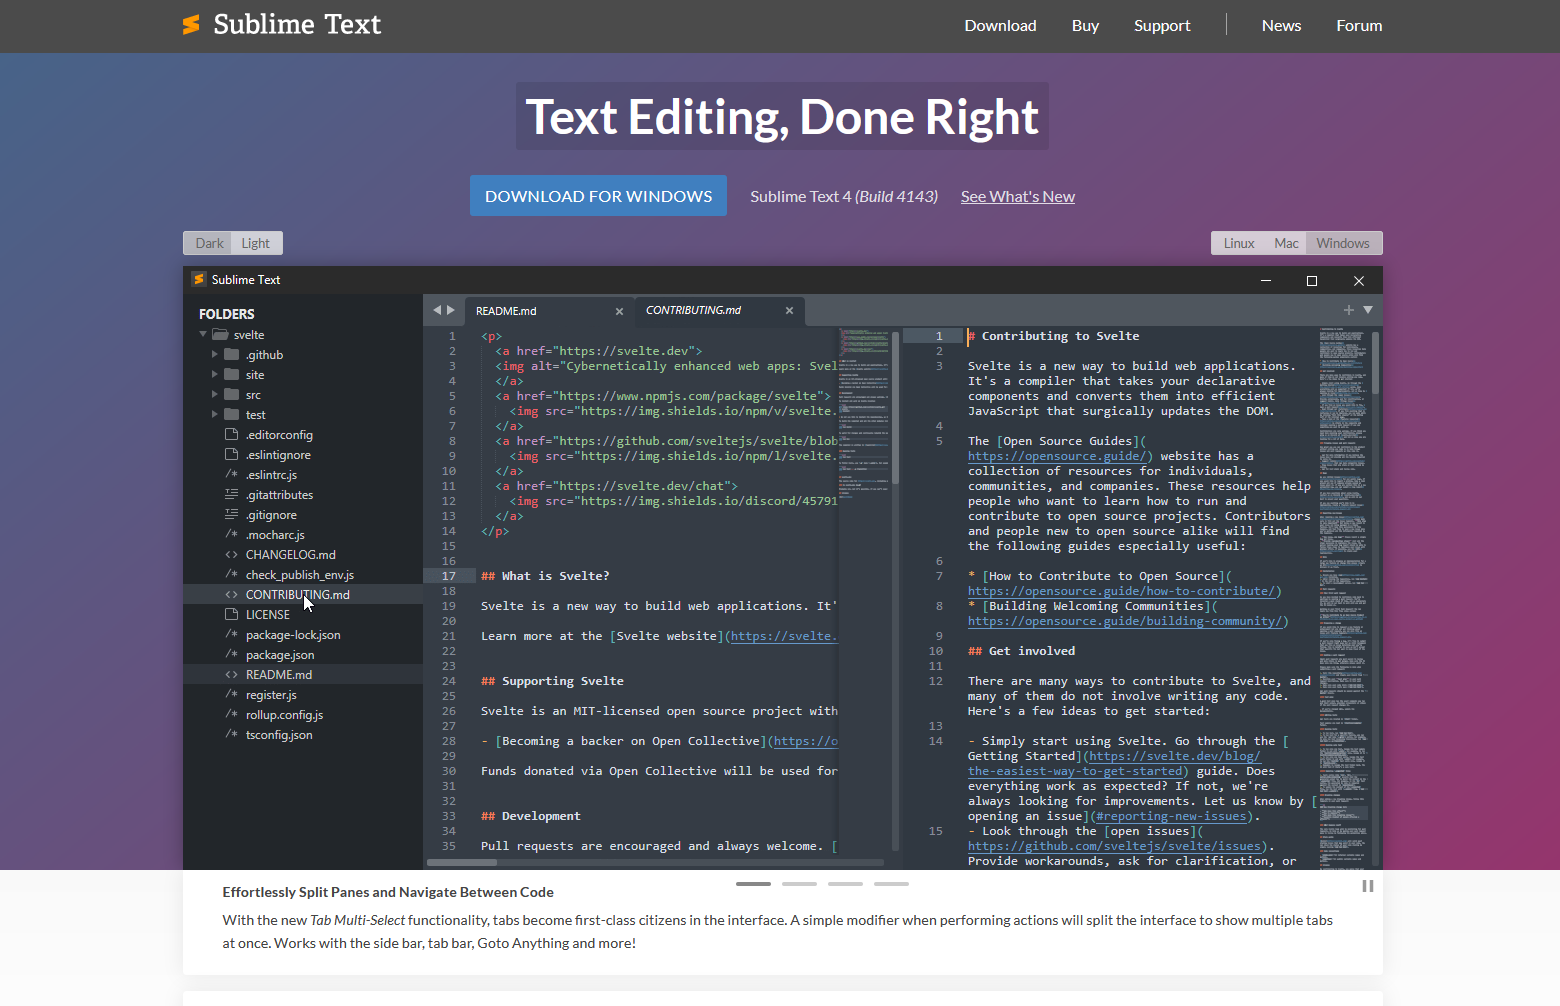
Task: Click the .eslintignore file icon
Action: [232, 455]
